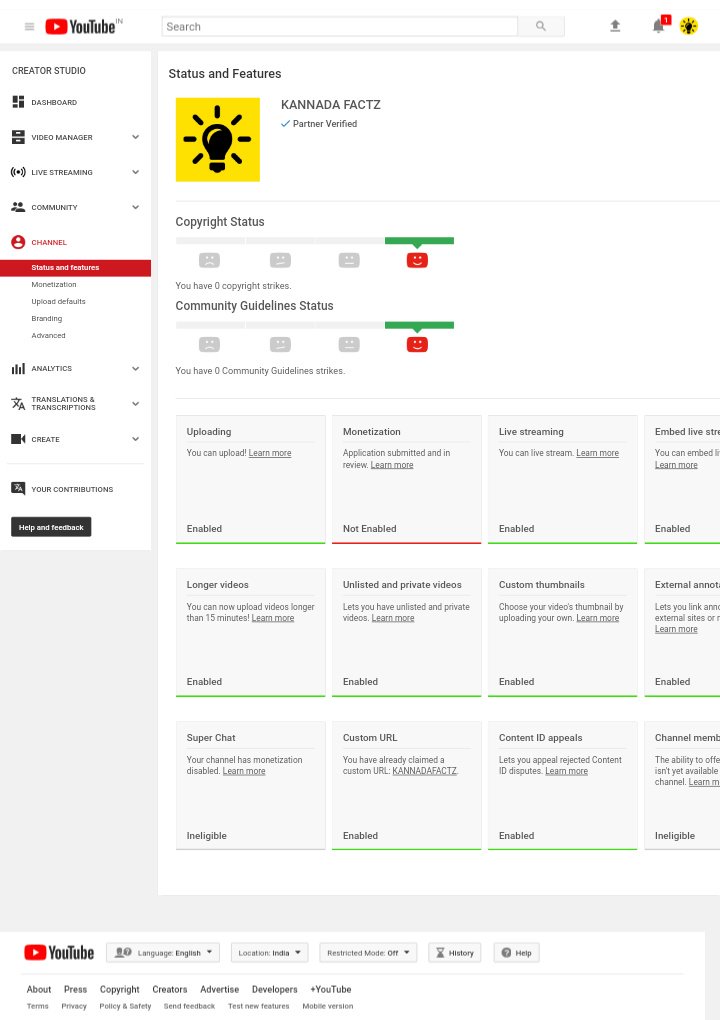Open the Restricted Mode: Off dropdown

(x=368, y=953)
